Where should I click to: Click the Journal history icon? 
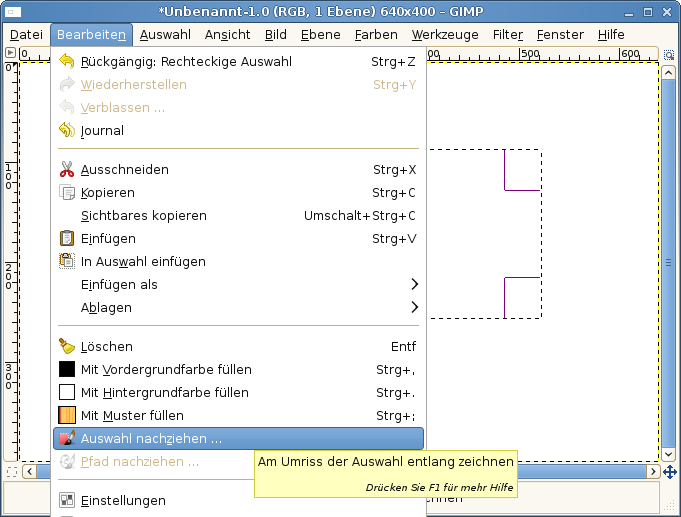(x=67, y=131)
